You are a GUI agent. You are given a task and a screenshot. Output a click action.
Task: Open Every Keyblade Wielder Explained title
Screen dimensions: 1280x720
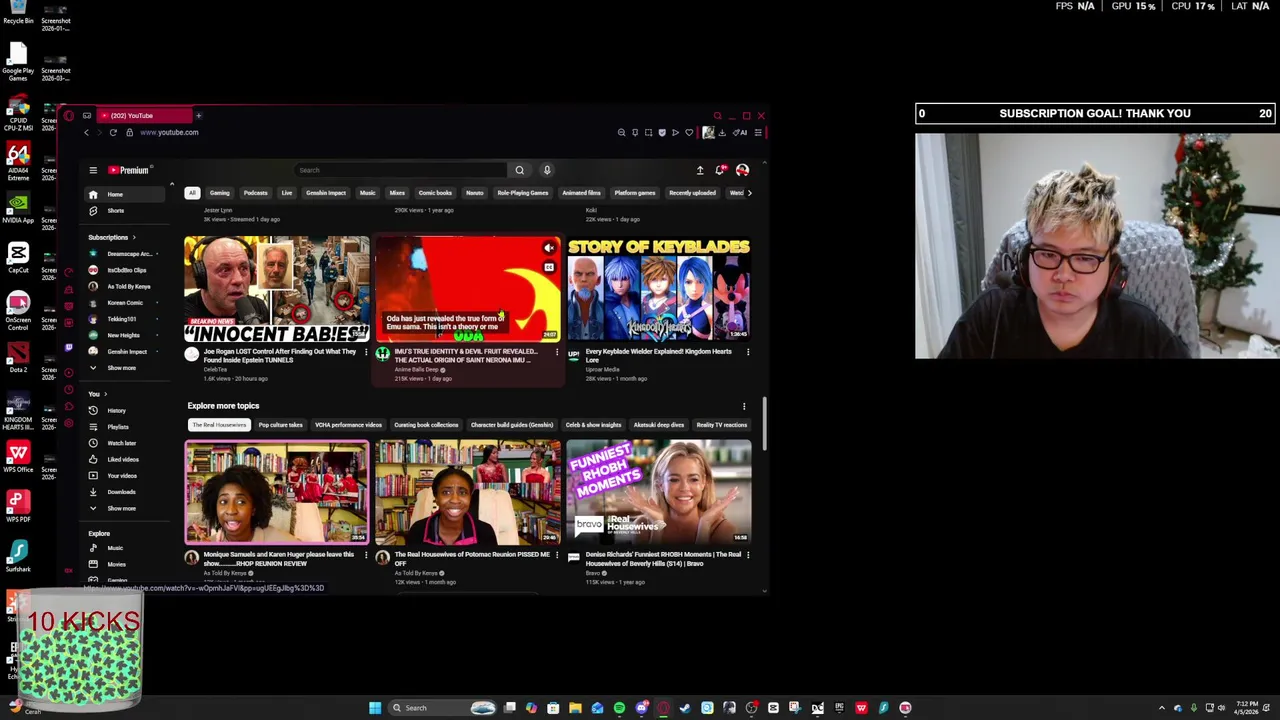point(658,356)
